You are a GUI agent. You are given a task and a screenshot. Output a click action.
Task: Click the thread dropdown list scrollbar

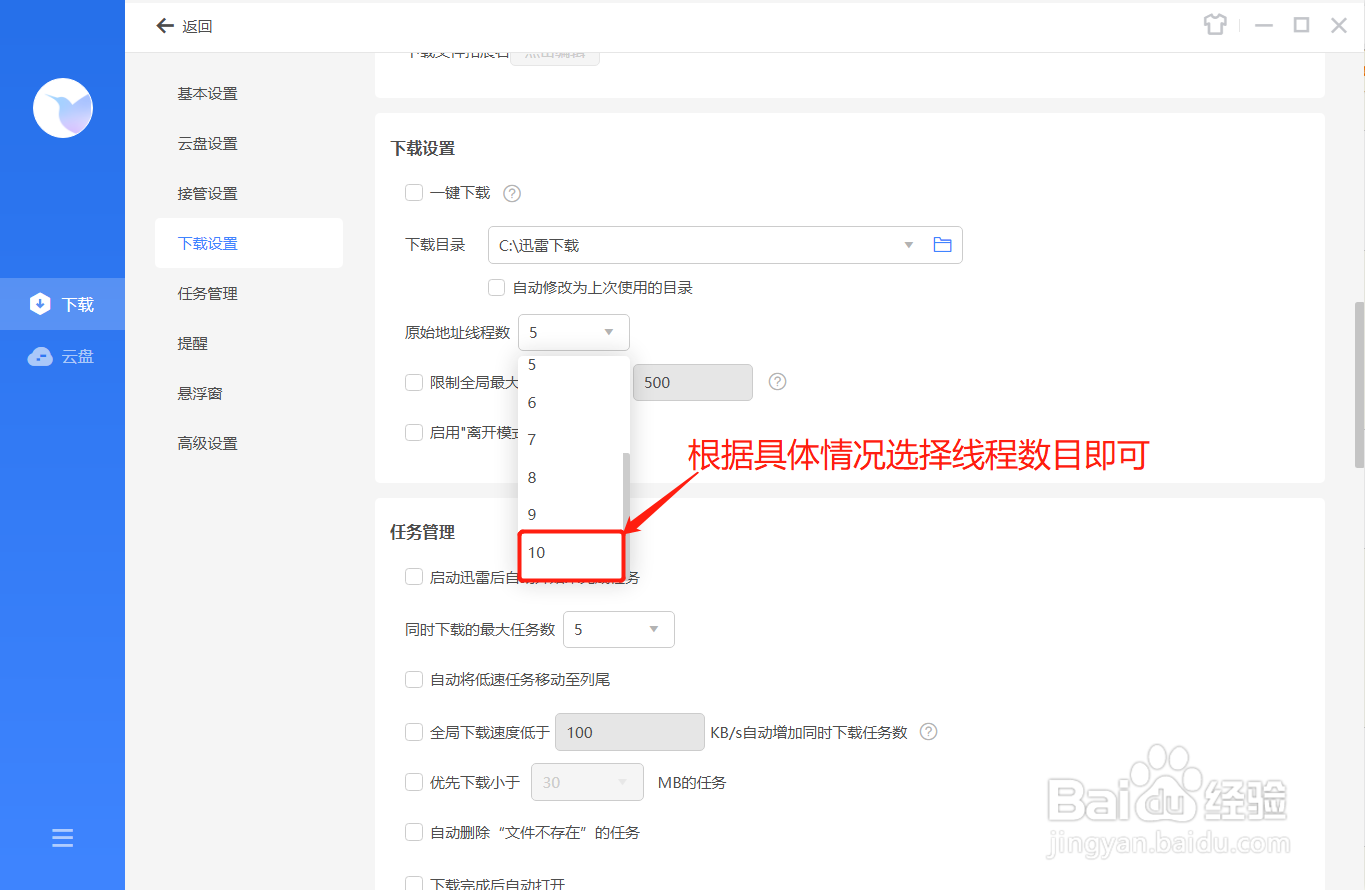click(x=627, y=494)
